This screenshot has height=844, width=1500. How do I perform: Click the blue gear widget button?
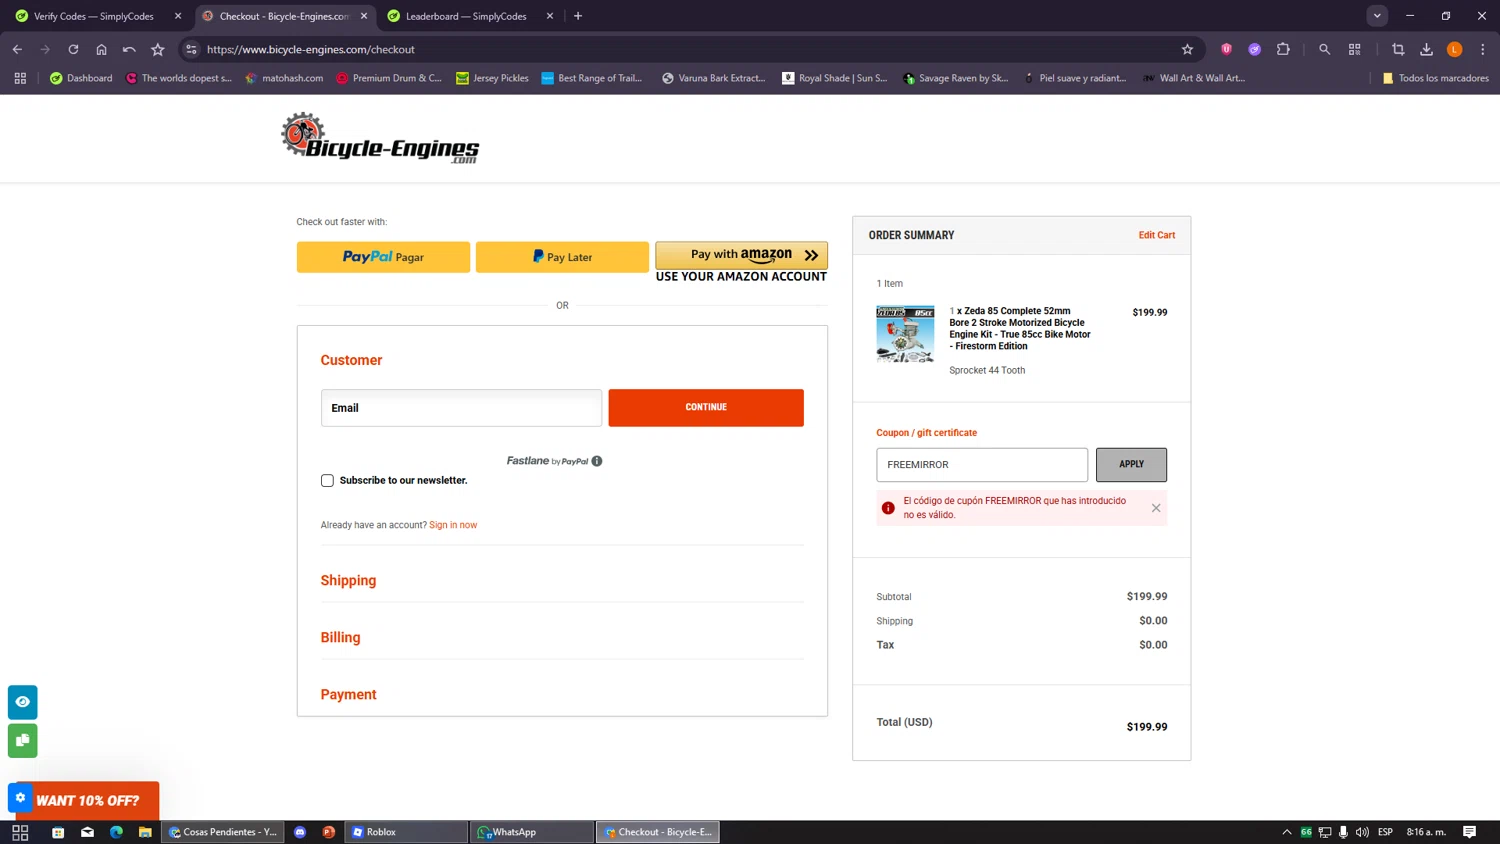point(20,798)
